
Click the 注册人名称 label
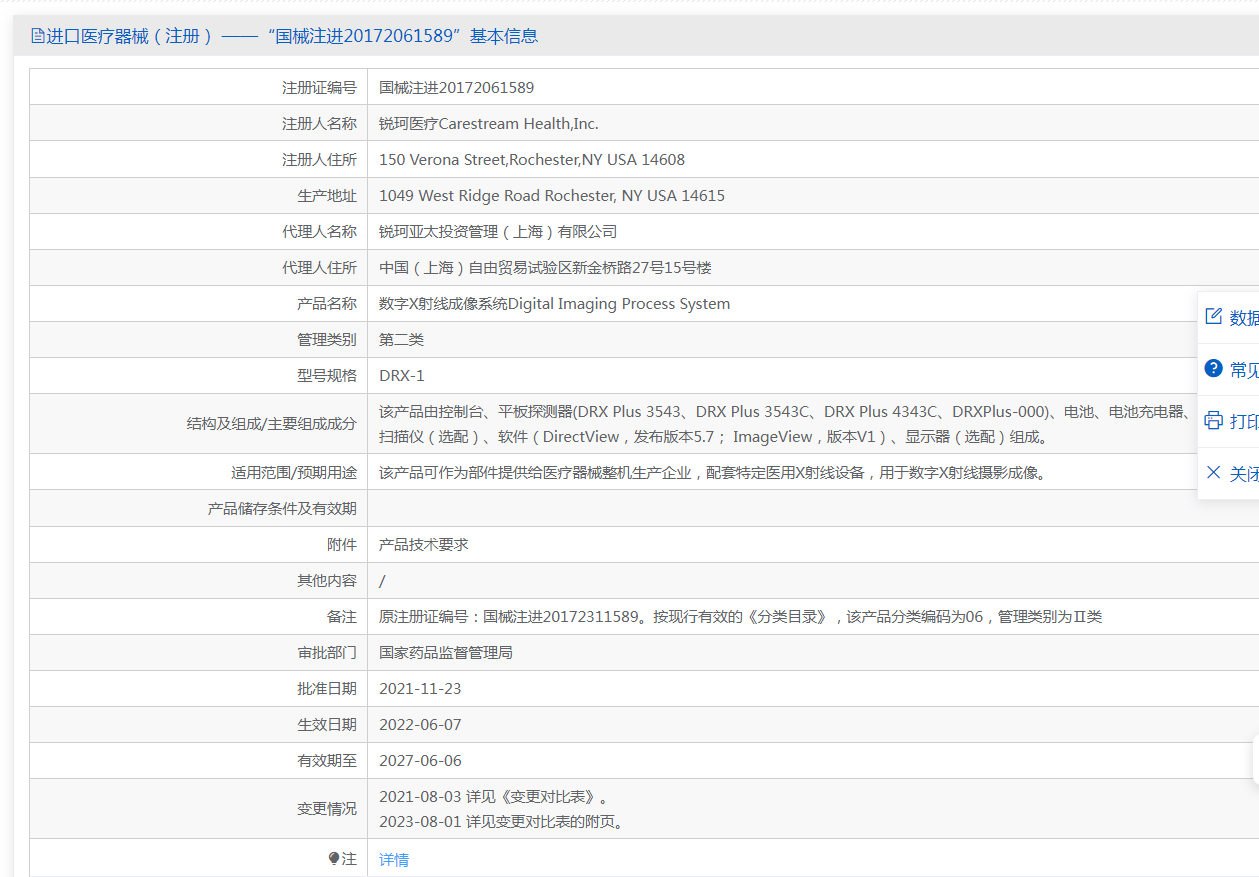[319, 124]
